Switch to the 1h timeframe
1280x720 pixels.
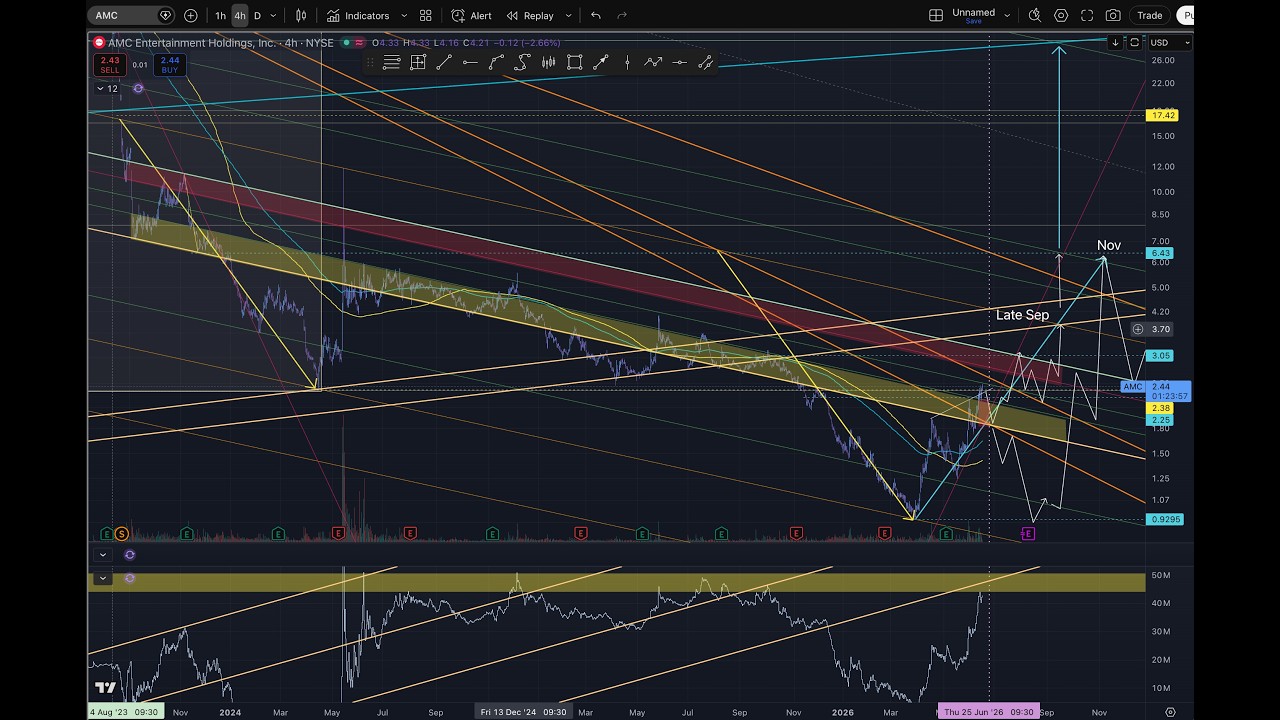221,15
